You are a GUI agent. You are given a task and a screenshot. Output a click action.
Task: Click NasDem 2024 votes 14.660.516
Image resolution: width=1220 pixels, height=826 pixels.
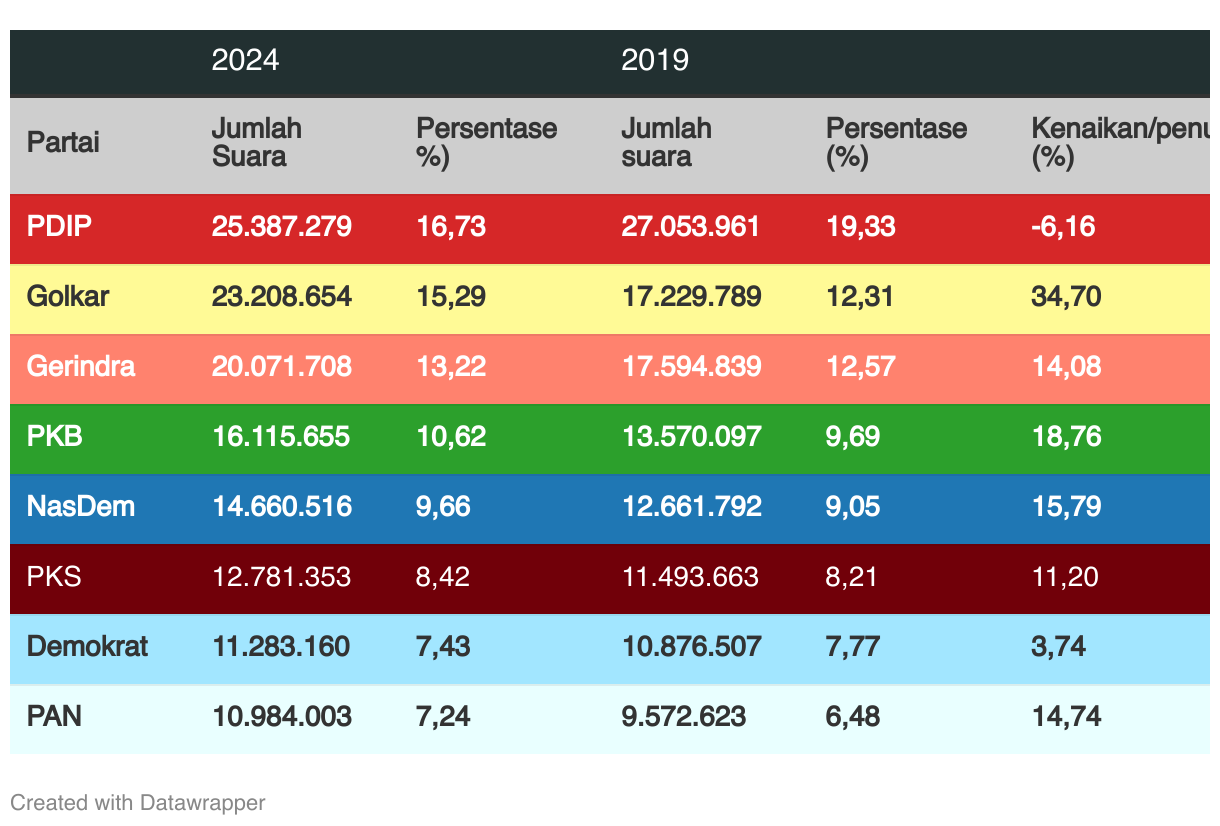[x=282, y=506]
